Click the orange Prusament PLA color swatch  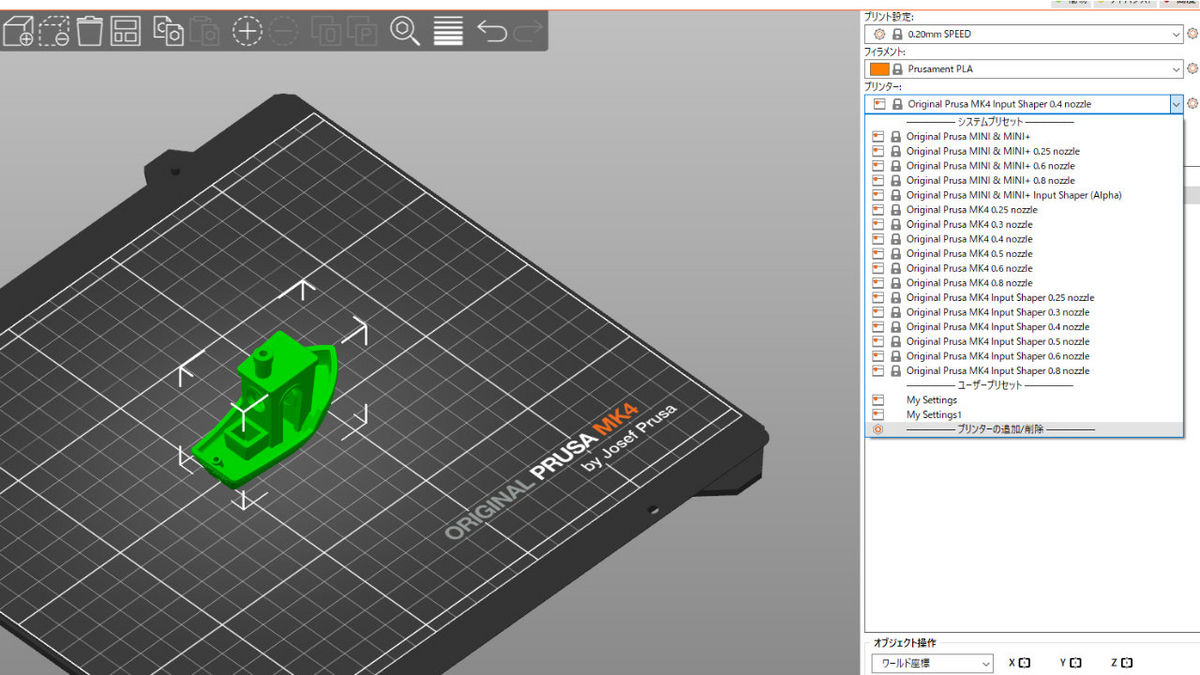(877, 68)
